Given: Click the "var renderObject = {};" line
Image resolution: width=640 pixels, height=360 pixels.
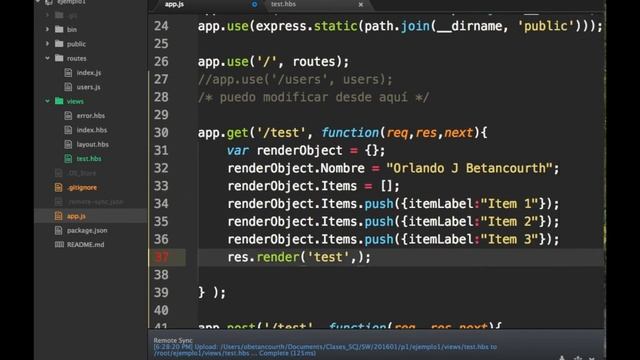Looking at the screenshot, I should pyautogui.click(x=306, y=151).
